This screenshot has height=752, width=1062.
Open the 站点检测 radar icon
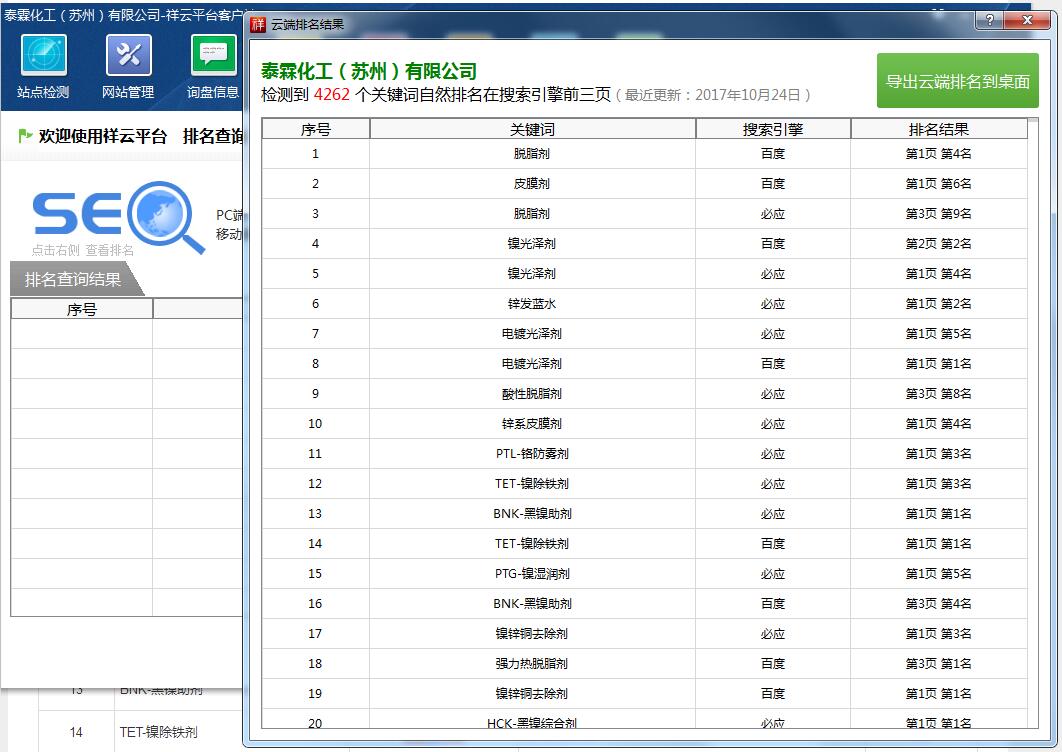(43, 55)
